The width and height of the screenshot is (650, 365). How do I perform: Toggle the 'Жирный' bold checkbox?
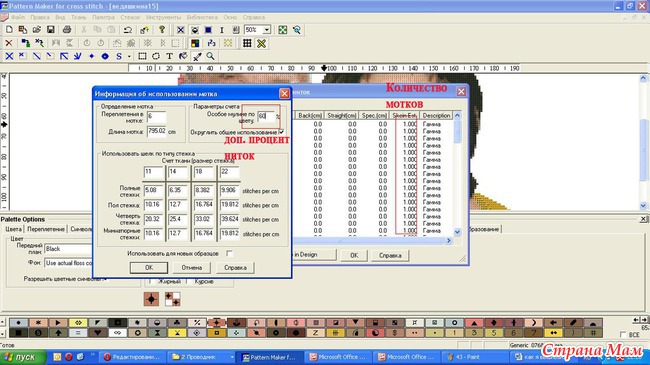pos(151,281)
